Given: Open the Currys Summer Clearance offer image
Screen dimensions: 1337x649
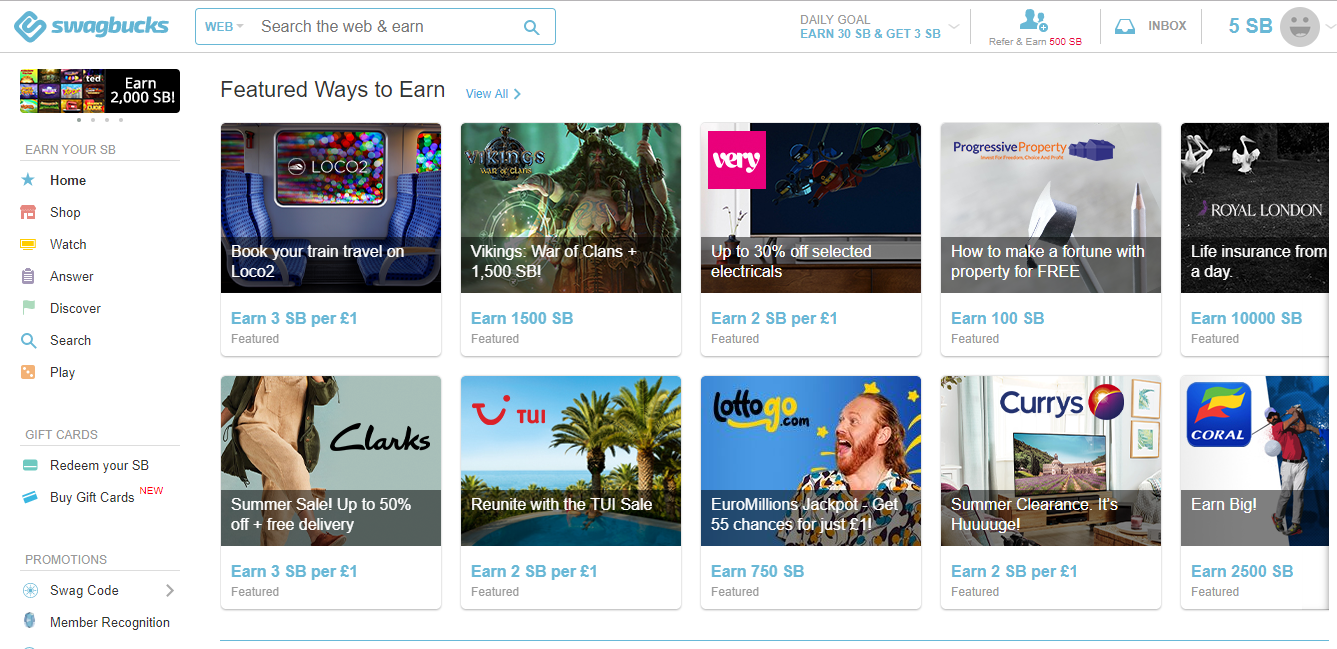Looking at the screenshot, I should tap(1051, 461).
